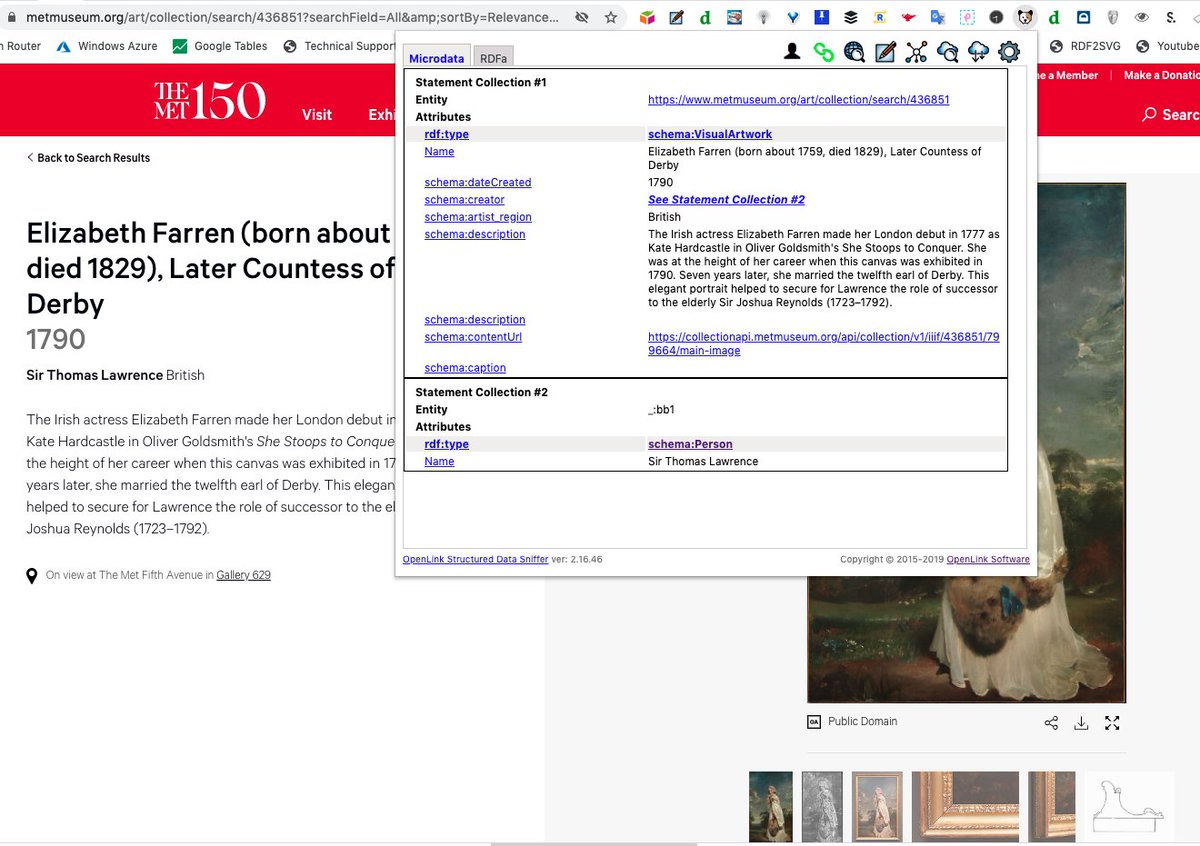Click the crossed-out eye icon in address bar
This screenshot has width=1200, height=846.
582,17
